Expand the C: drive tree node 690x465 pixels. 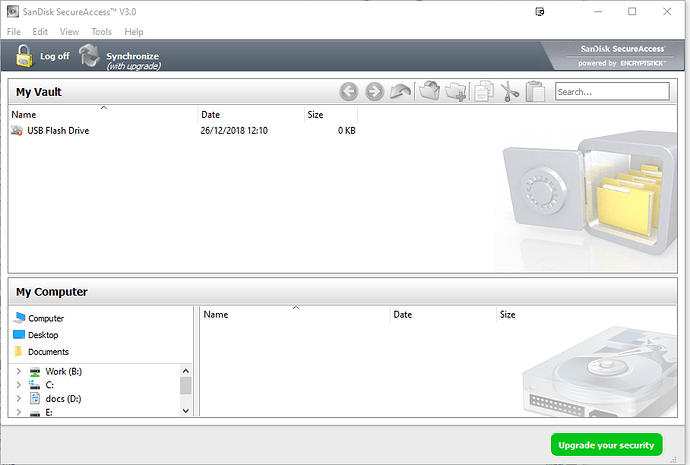pyautogui.click(x=18, y=385)
